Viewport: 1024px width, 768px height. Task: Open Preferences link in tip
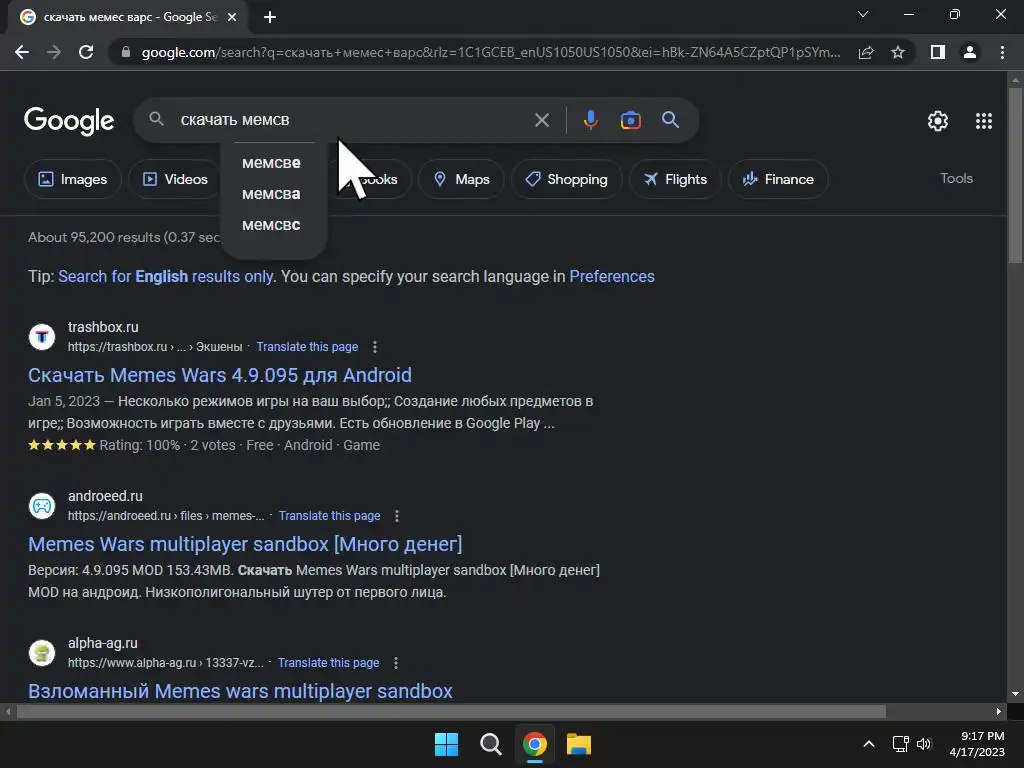pyautogui.click(x=612, y=276)
